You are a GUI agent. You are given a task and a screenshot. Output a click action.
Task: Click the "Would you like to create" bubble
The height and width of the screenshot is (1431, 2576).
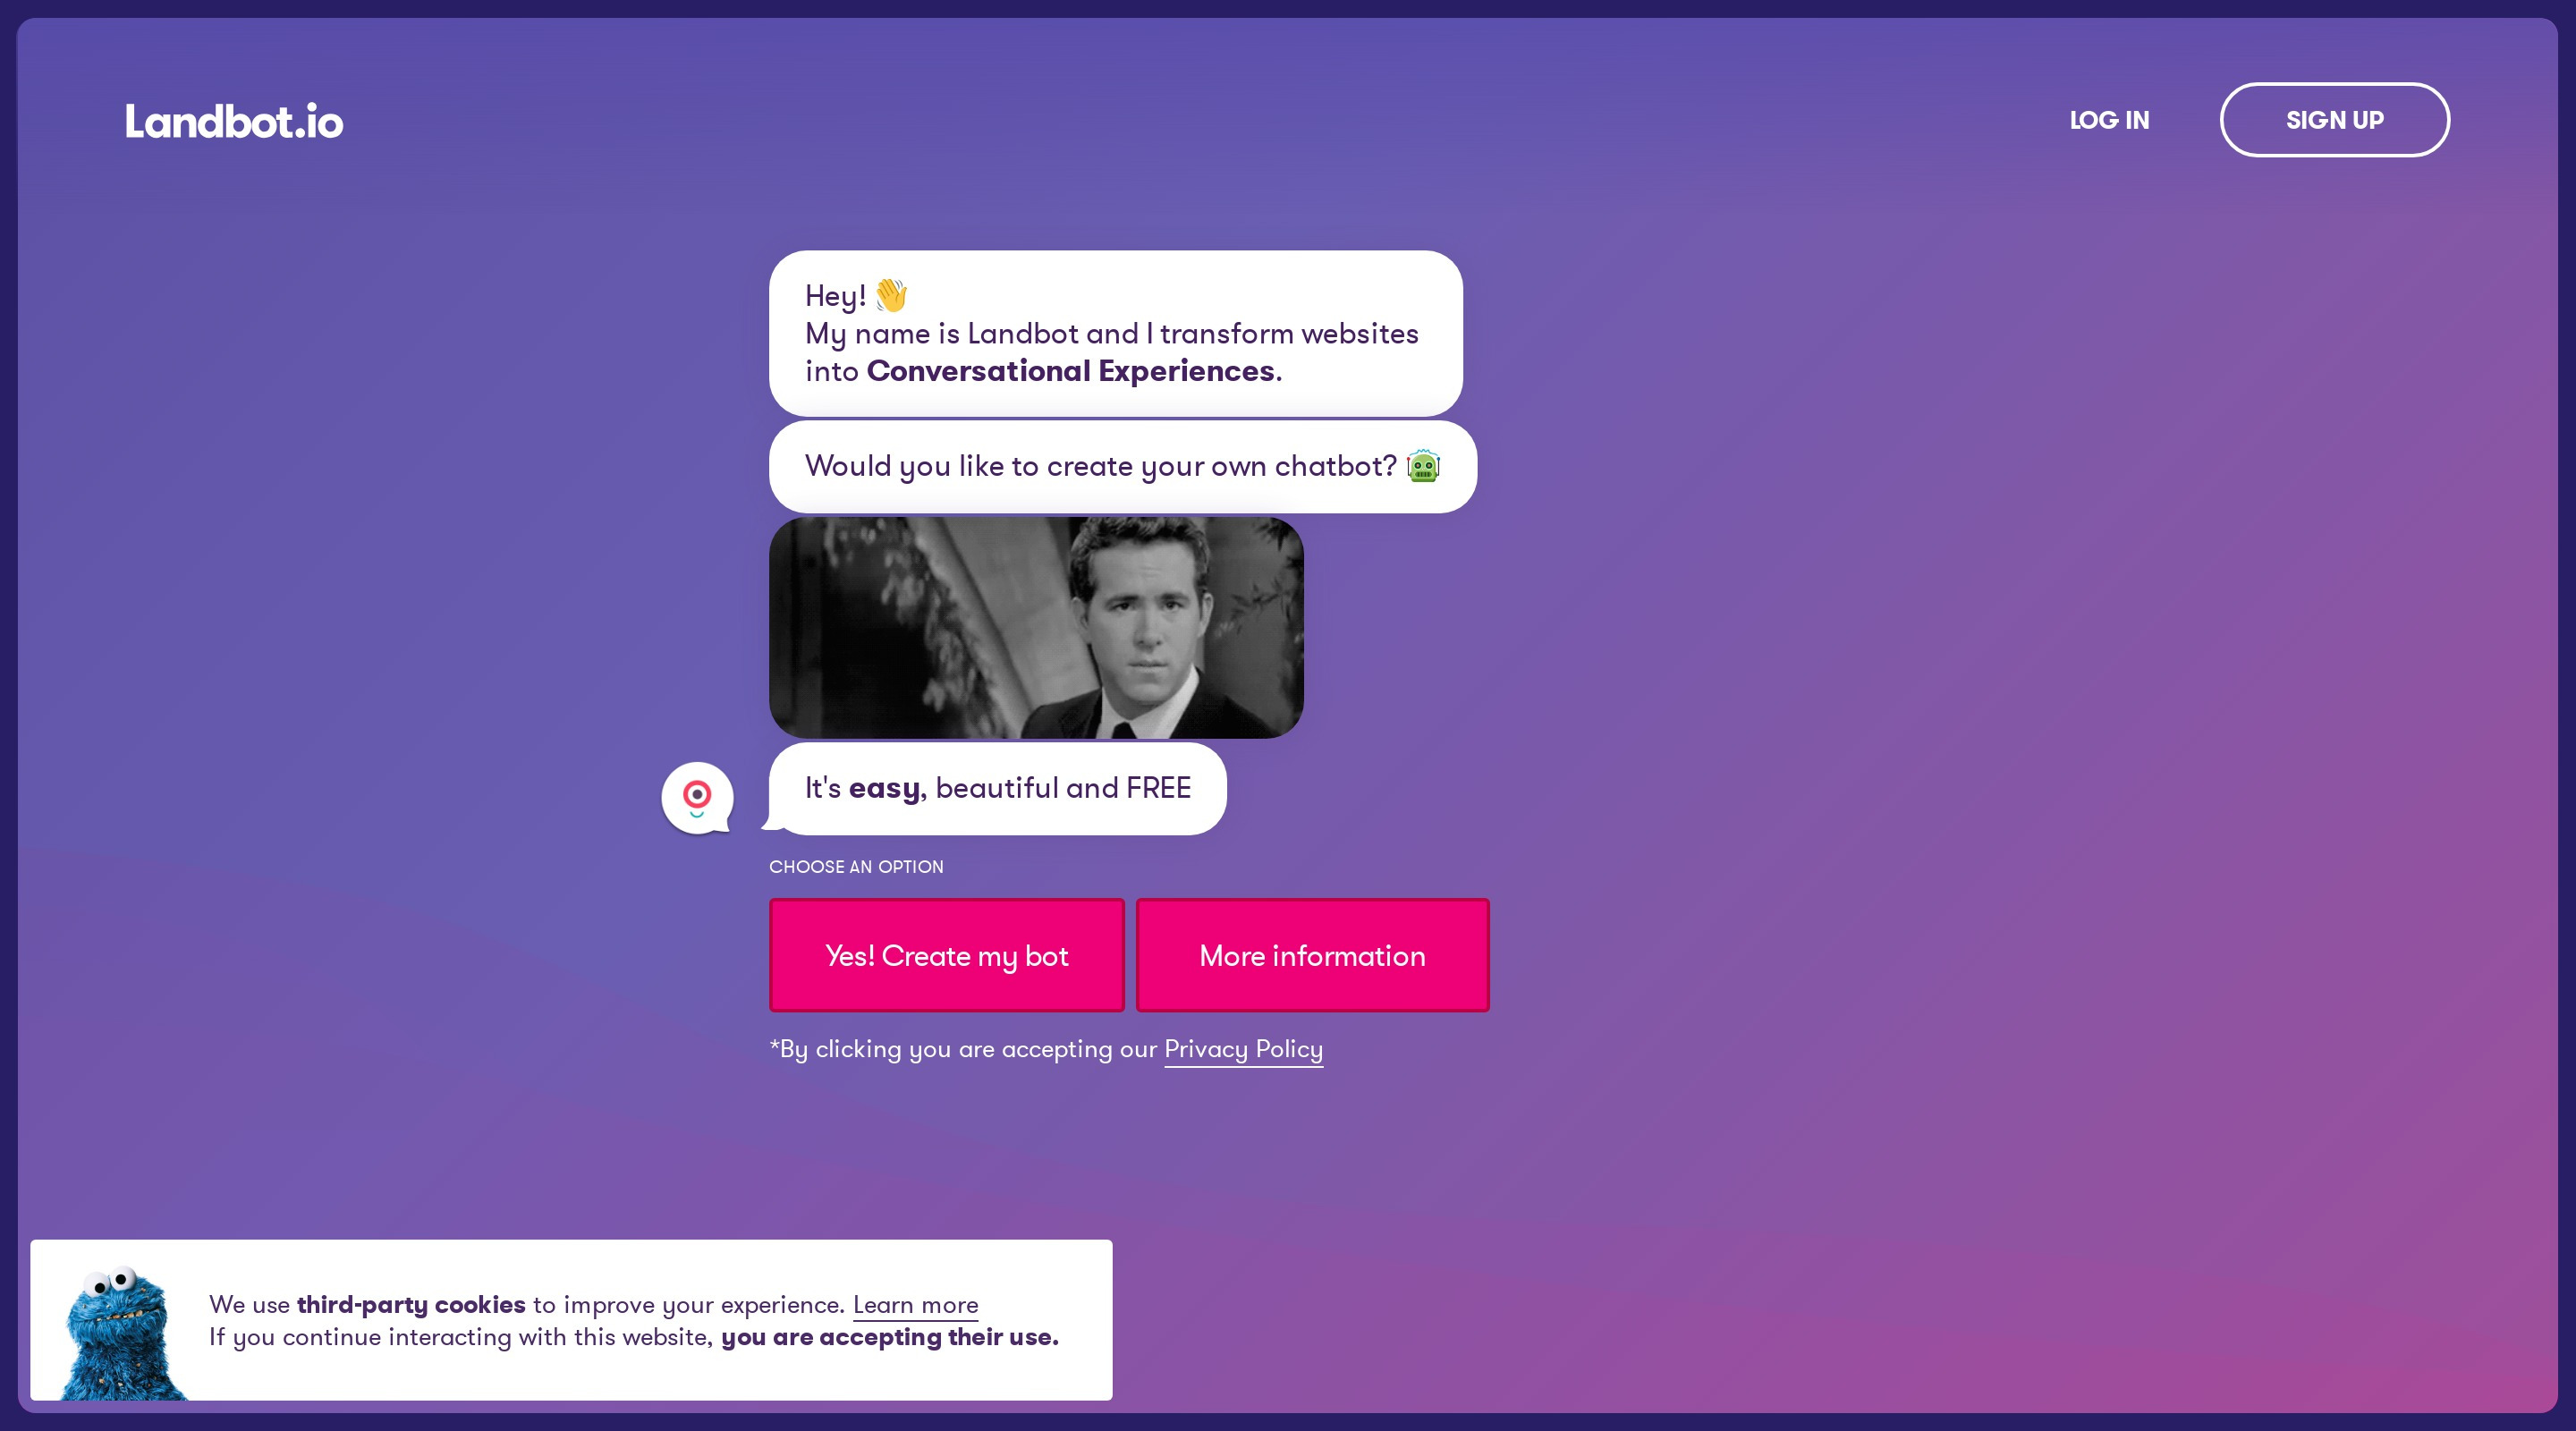1122,466
